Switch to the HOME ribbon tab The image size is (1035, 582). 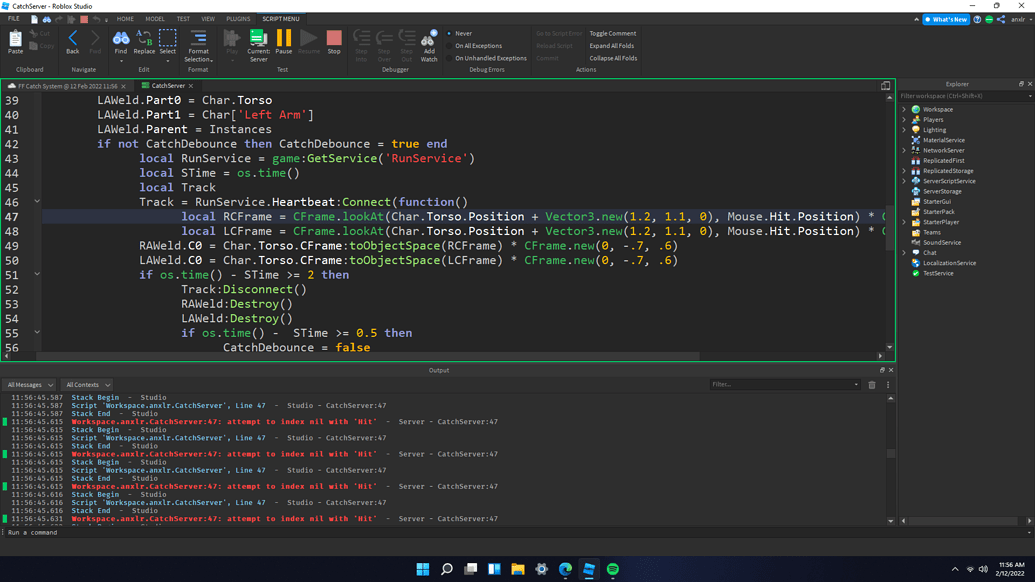pos(125,19)
